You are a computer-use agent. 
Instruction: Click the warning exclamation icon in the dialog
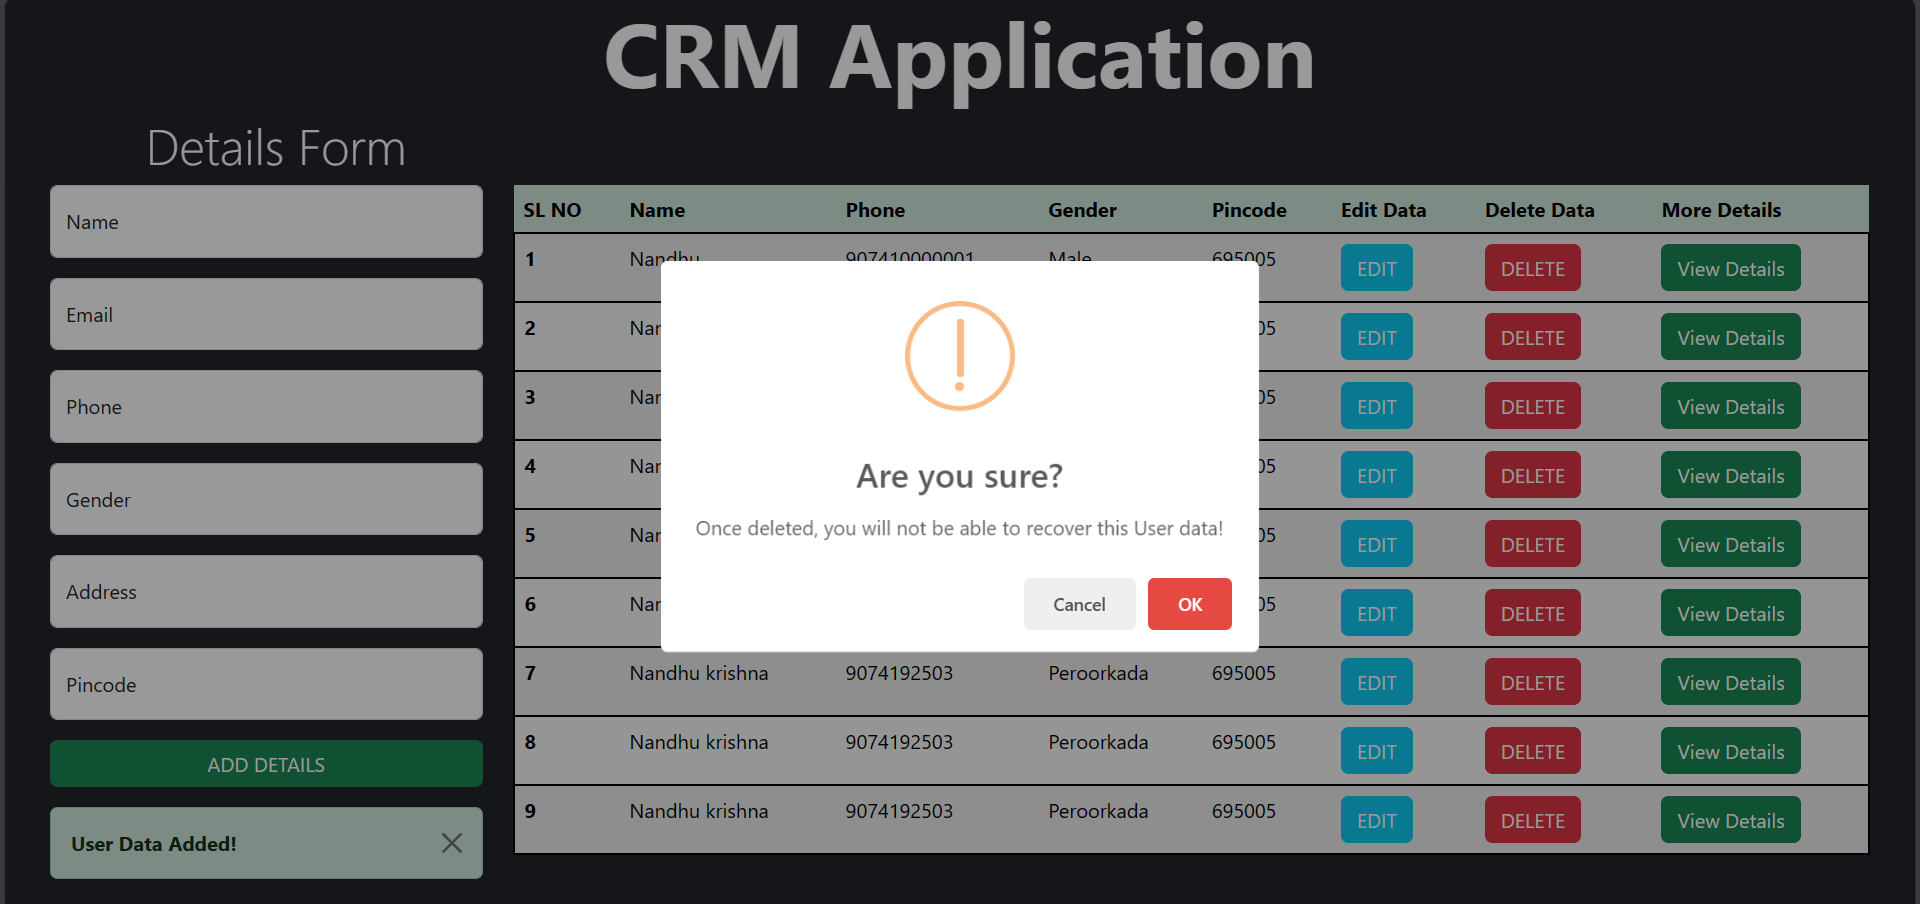(959, 356)
